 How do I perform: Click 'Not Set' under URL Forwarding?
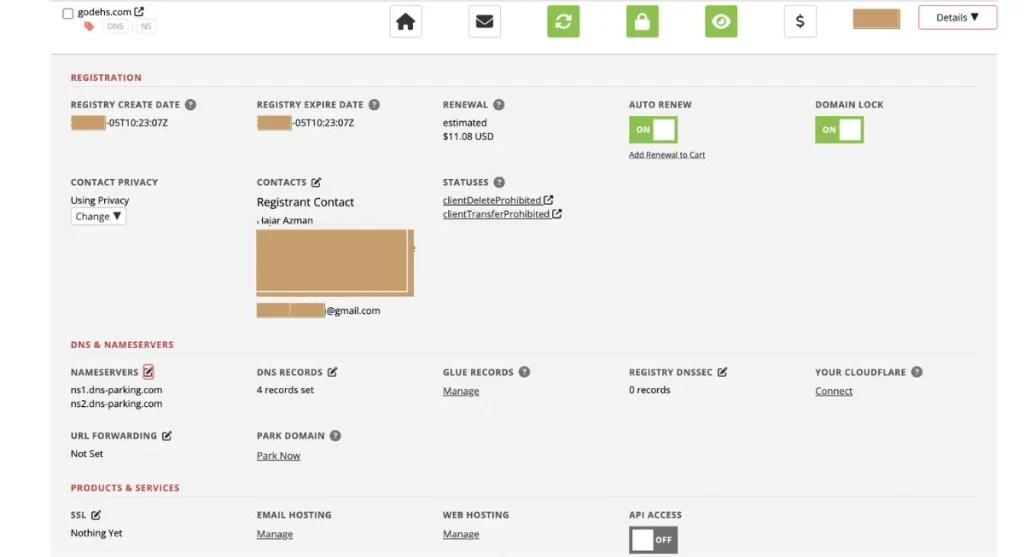tap(87, 454)
